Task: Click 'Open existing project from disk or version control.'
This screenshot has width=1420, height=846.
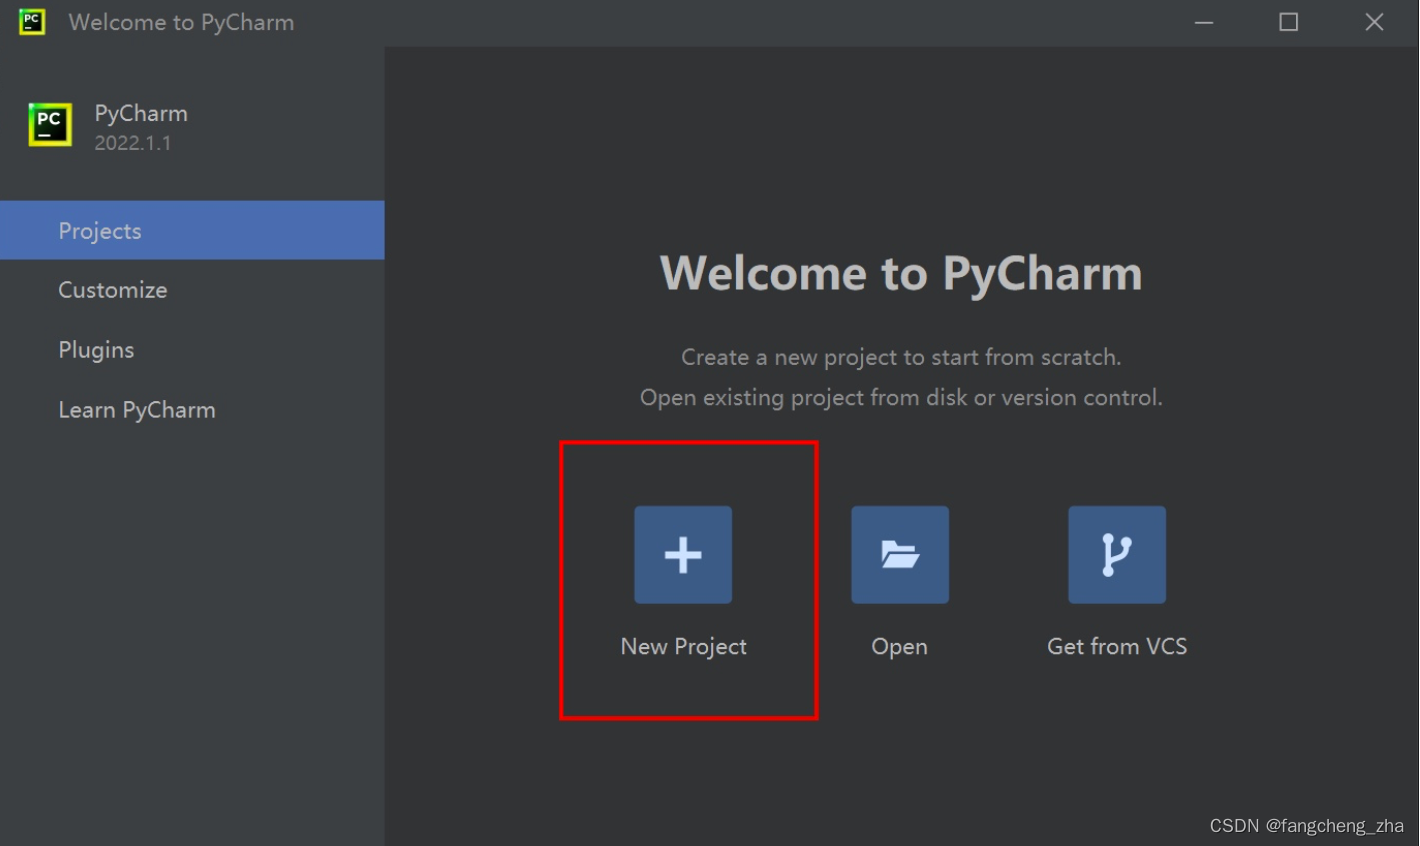Action: (901, 398)
